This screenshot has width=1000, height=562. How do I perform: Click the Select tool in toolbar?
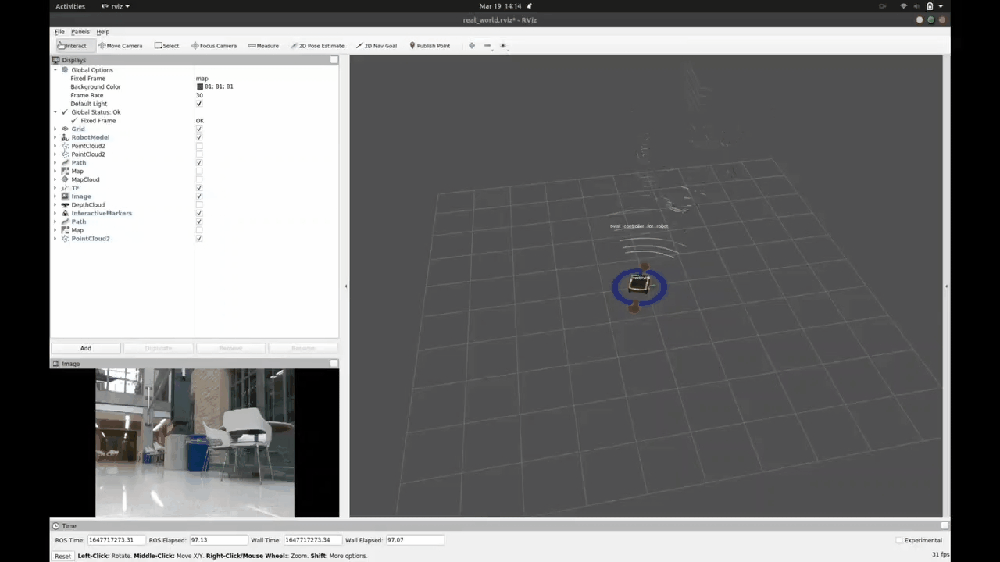167,45
